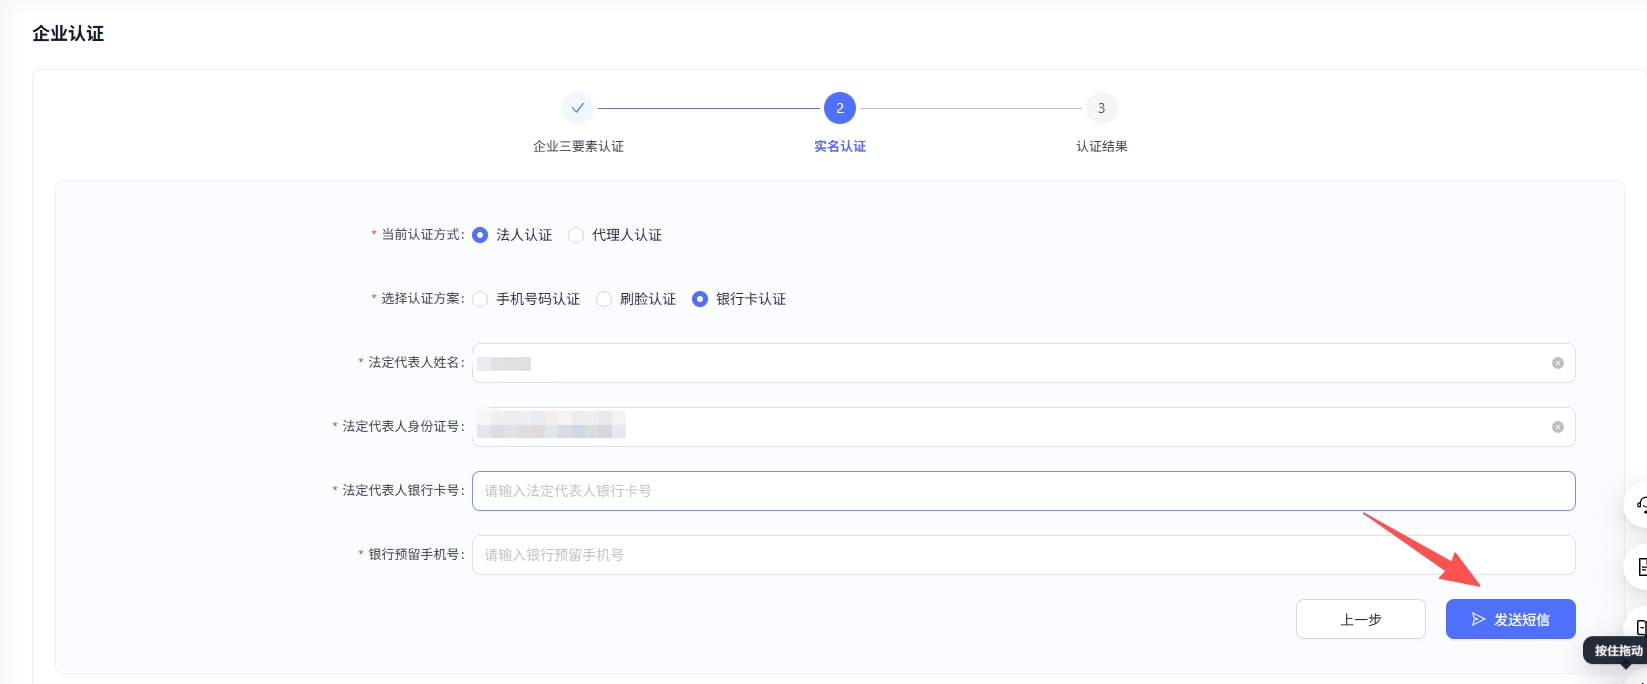Click the 认证结果 step label

point(1101,146)
